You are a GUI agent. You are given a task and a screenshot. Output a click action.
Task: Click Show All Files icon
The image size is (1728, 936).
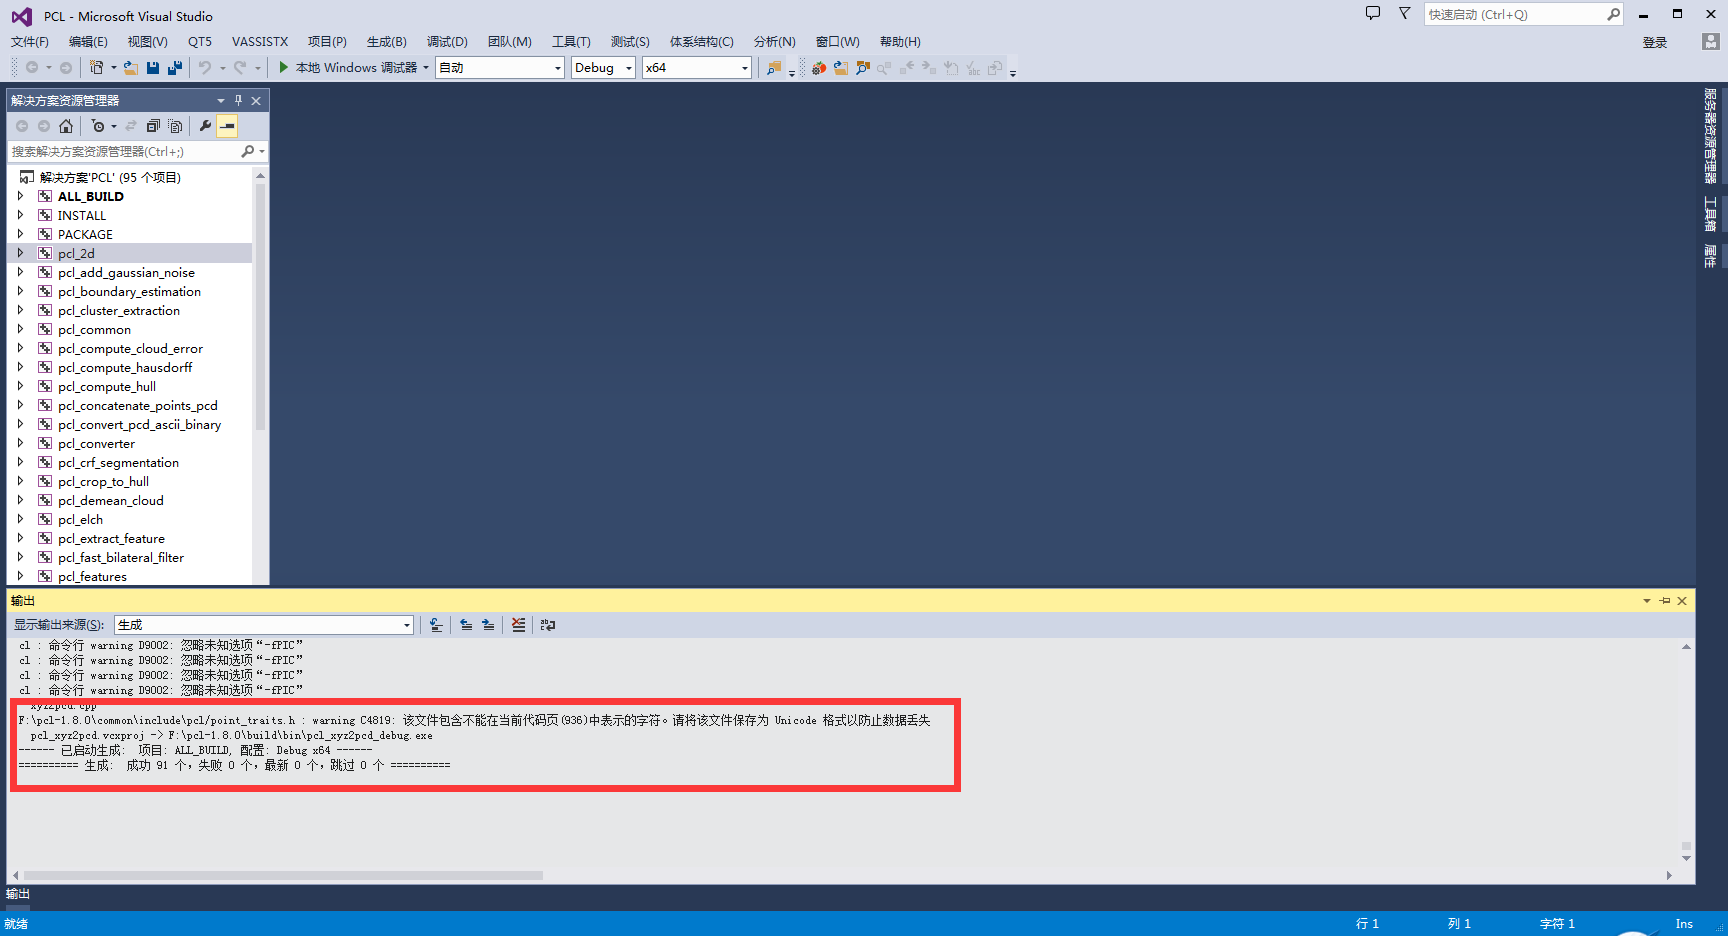(176, 126)
